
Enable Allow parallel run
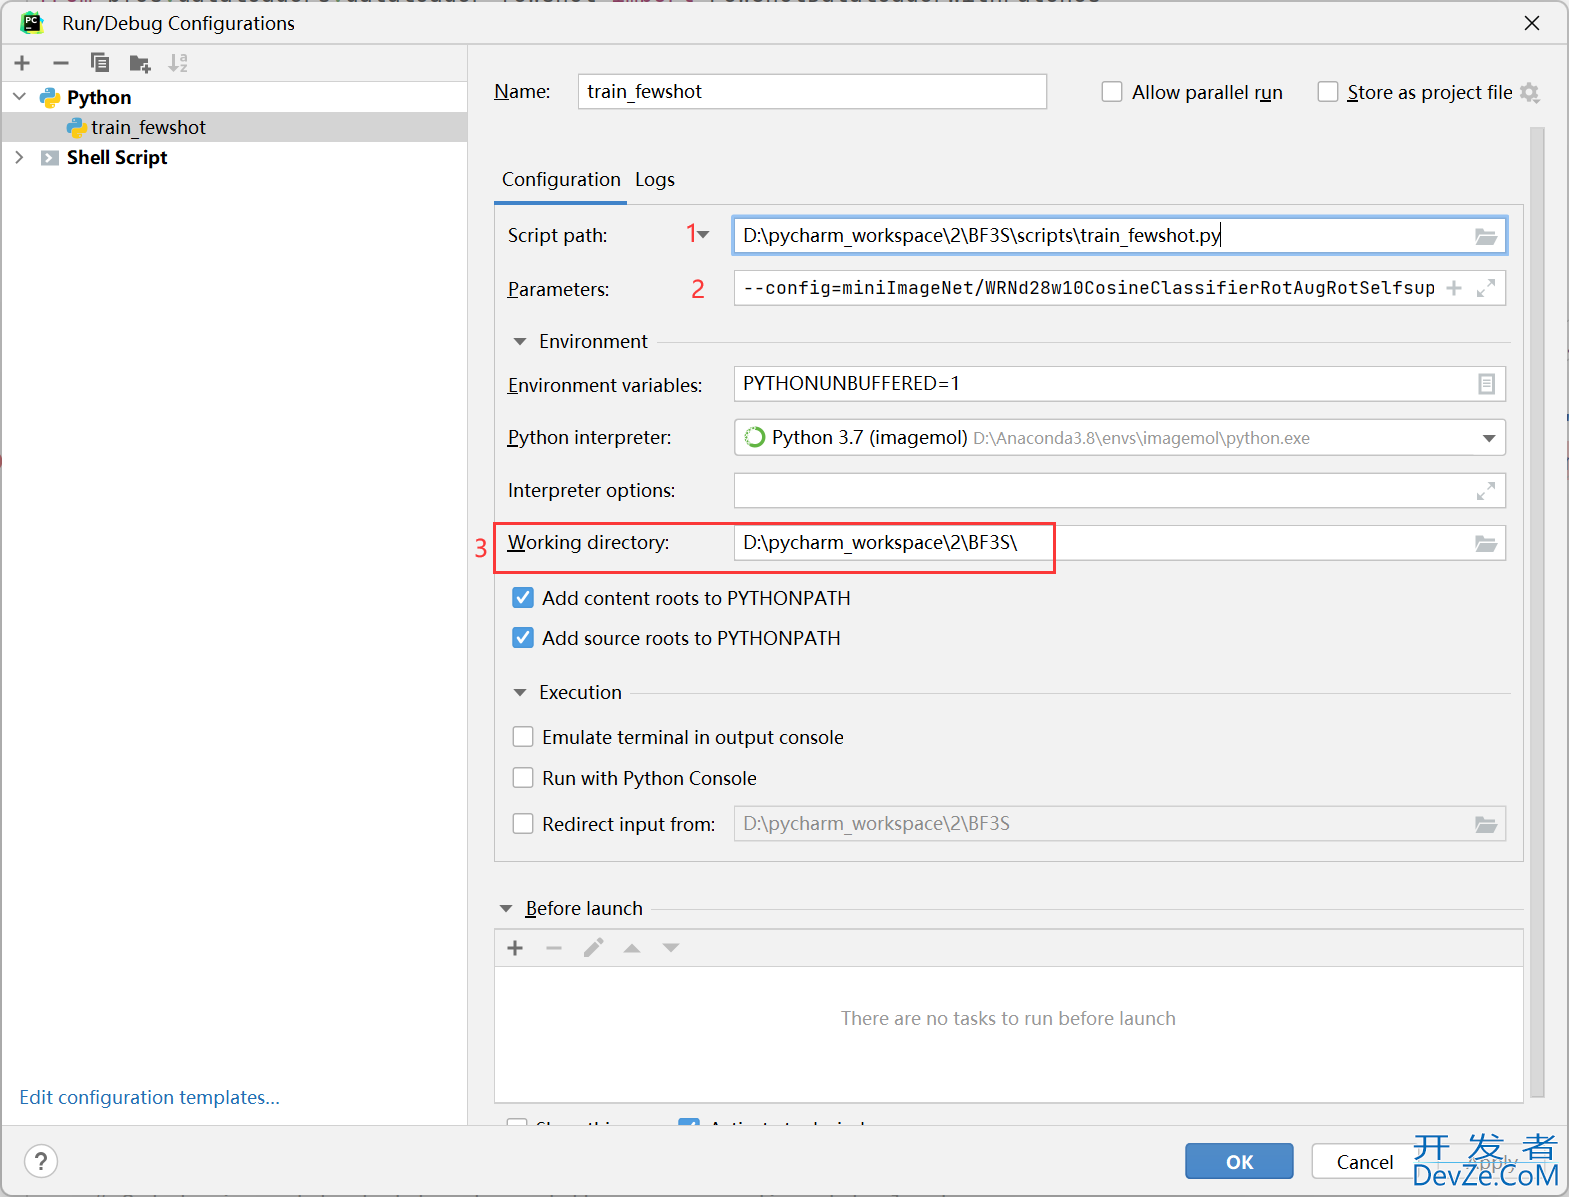coord(1112,92)
